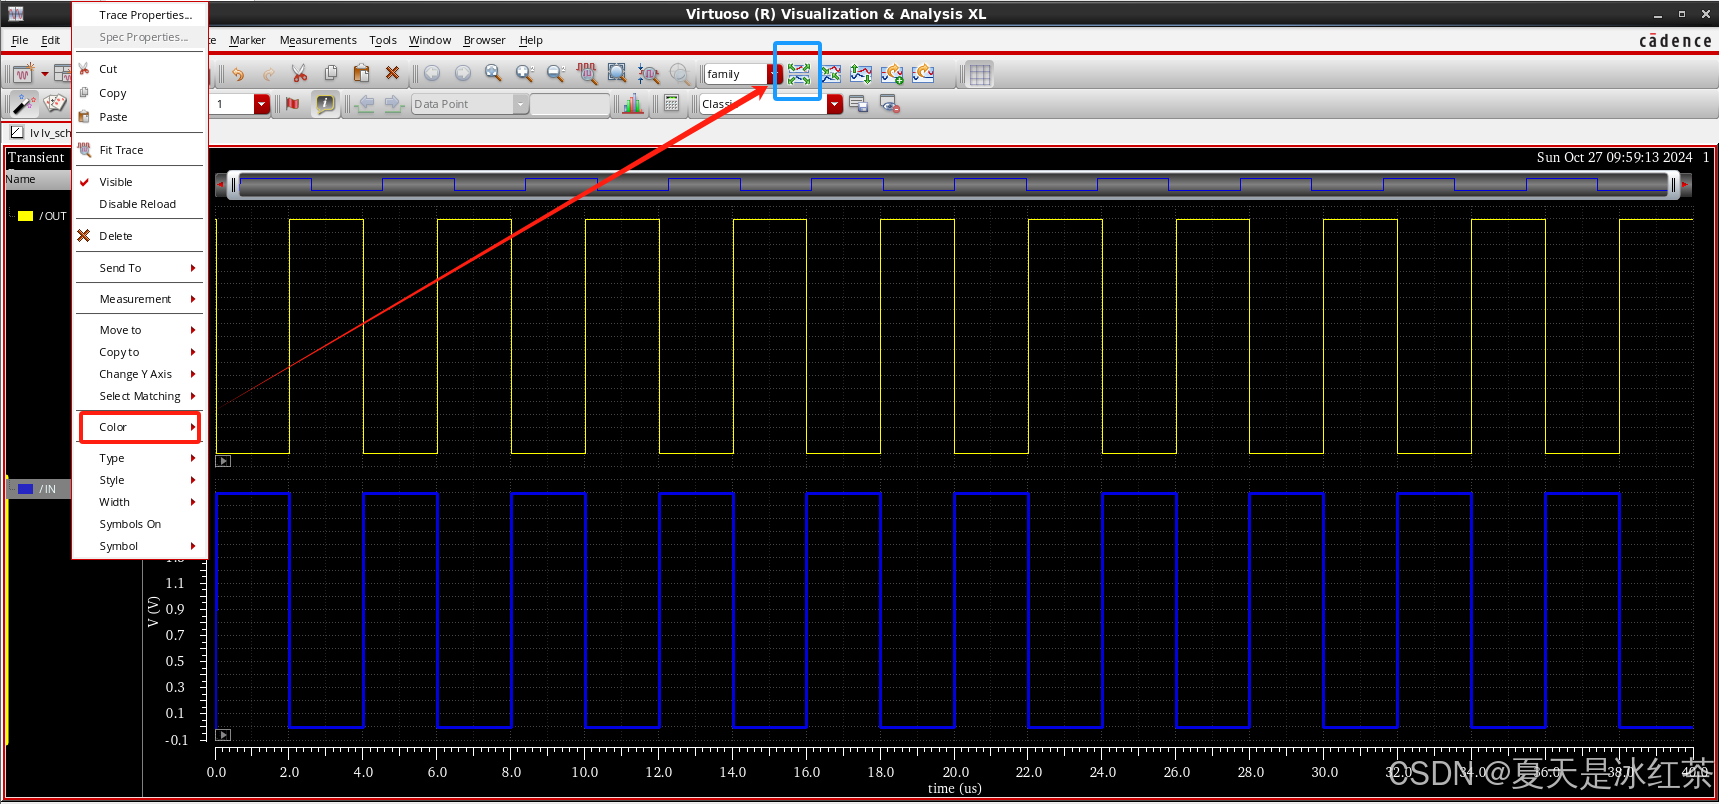Image resolution: width=1719 pixels, height=804 pixels.
Task: Click the pan waveform magnifier icon
Action: [648, 74]
